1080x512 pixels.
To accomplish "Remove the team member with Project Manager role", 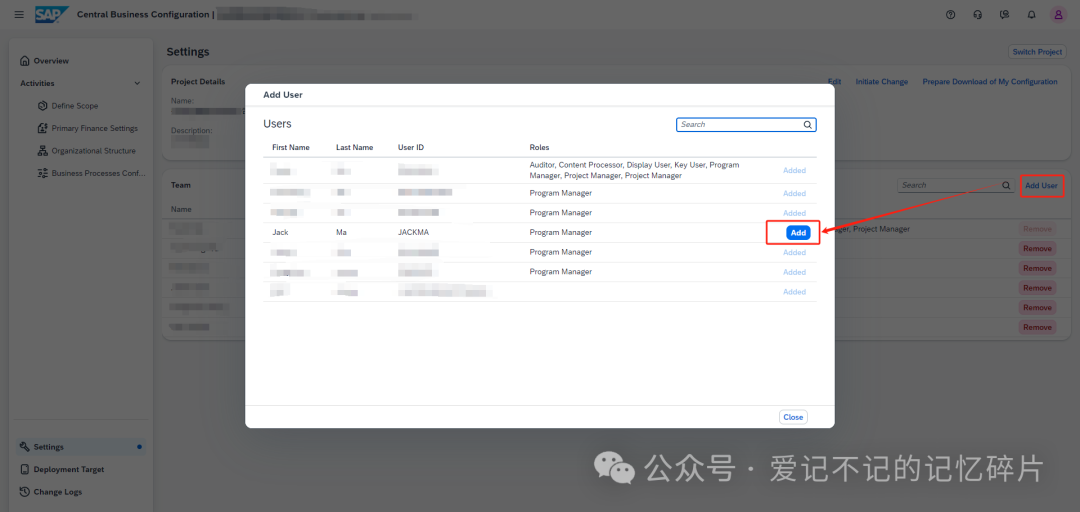I will pyautogui.click(x=1037, y=229).
